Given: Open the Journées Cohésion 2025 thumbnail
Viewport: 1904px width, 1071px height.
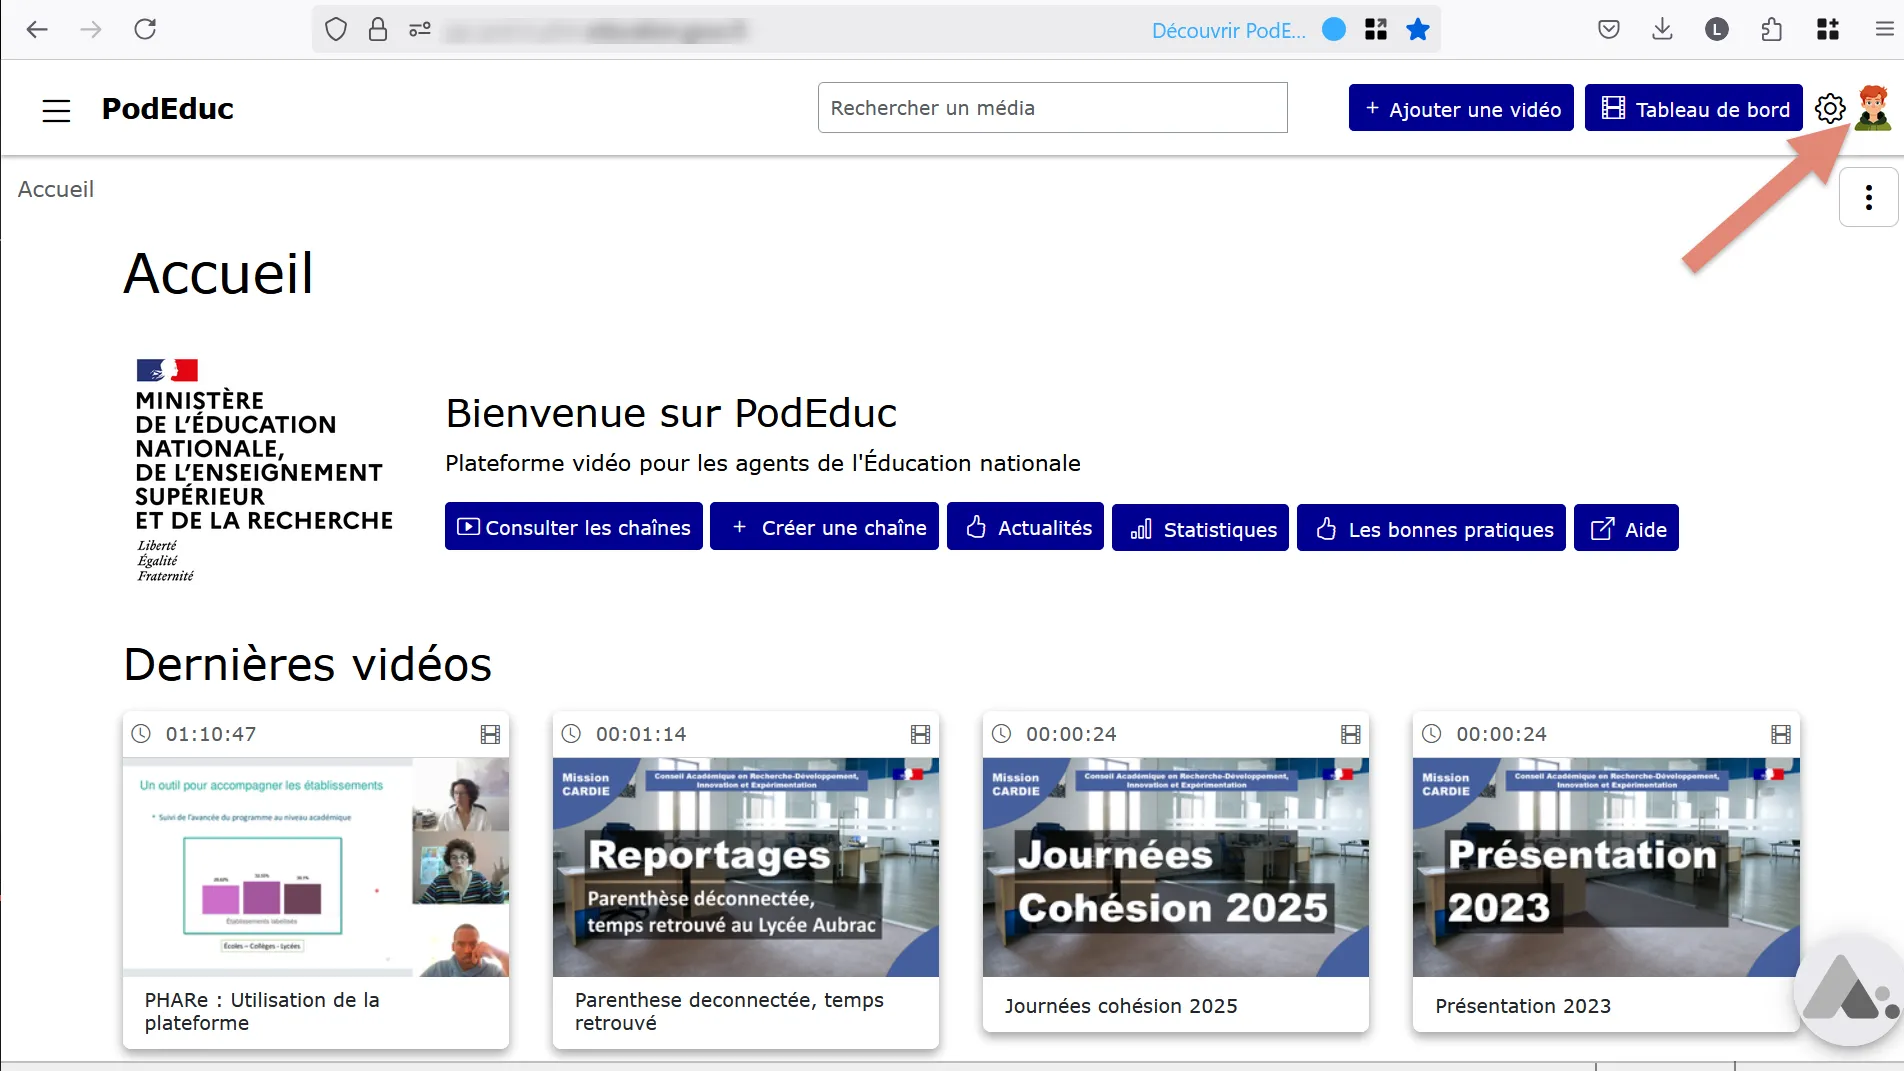Looking at the screenshot, I should pos(1176,867).
